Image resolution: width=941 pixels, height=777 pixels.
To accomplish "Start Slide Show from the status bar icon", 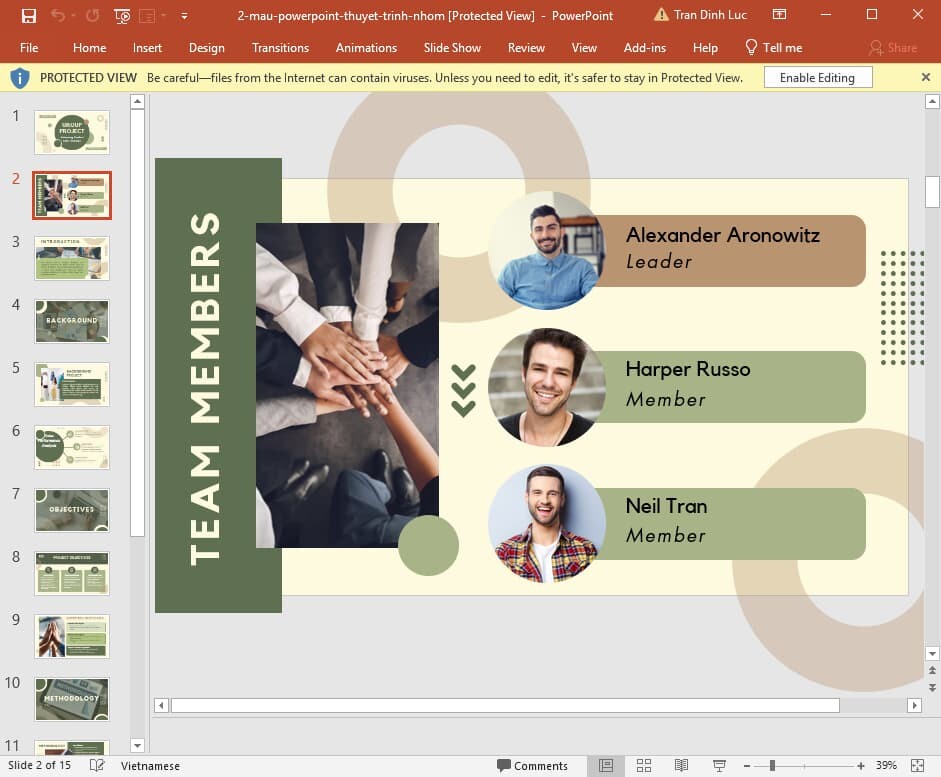I will [x=719, y=765].
